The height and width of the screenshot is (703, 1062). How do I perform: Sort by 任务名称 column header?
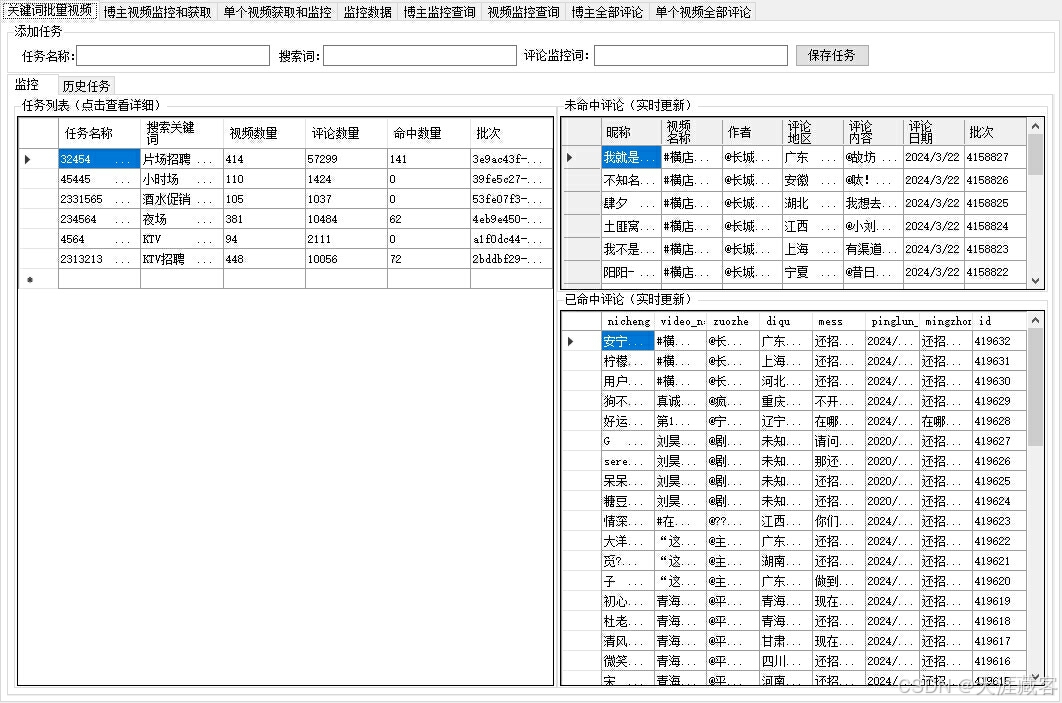click(100, 133)
